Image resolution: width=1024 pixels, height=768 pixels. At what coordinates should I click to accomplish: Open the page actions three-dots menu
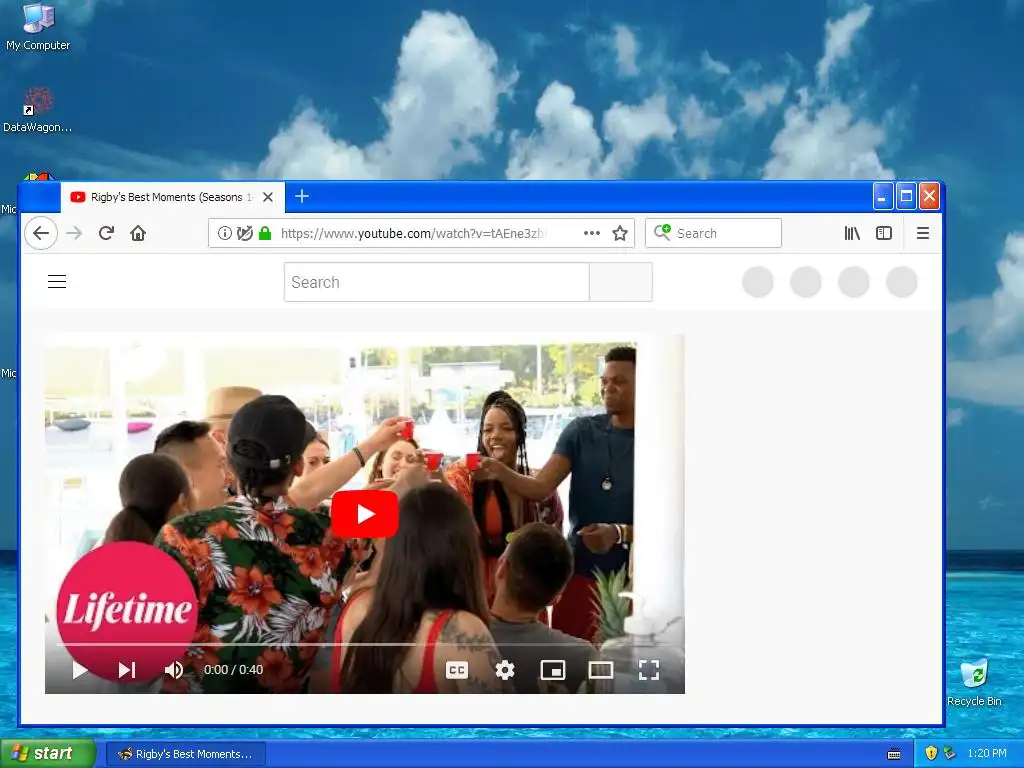(x=592, y=233)
